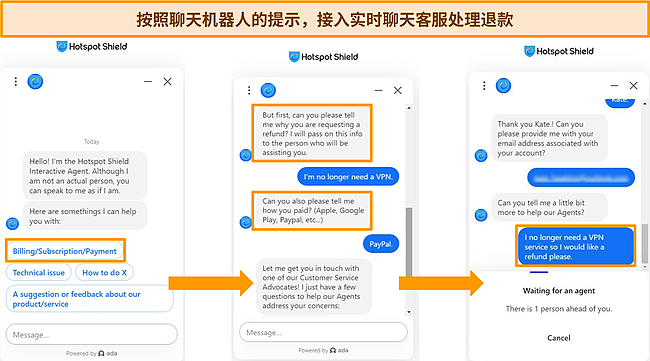
Task: Click the bot avatar in left chat header
Action: coord(35,82)
